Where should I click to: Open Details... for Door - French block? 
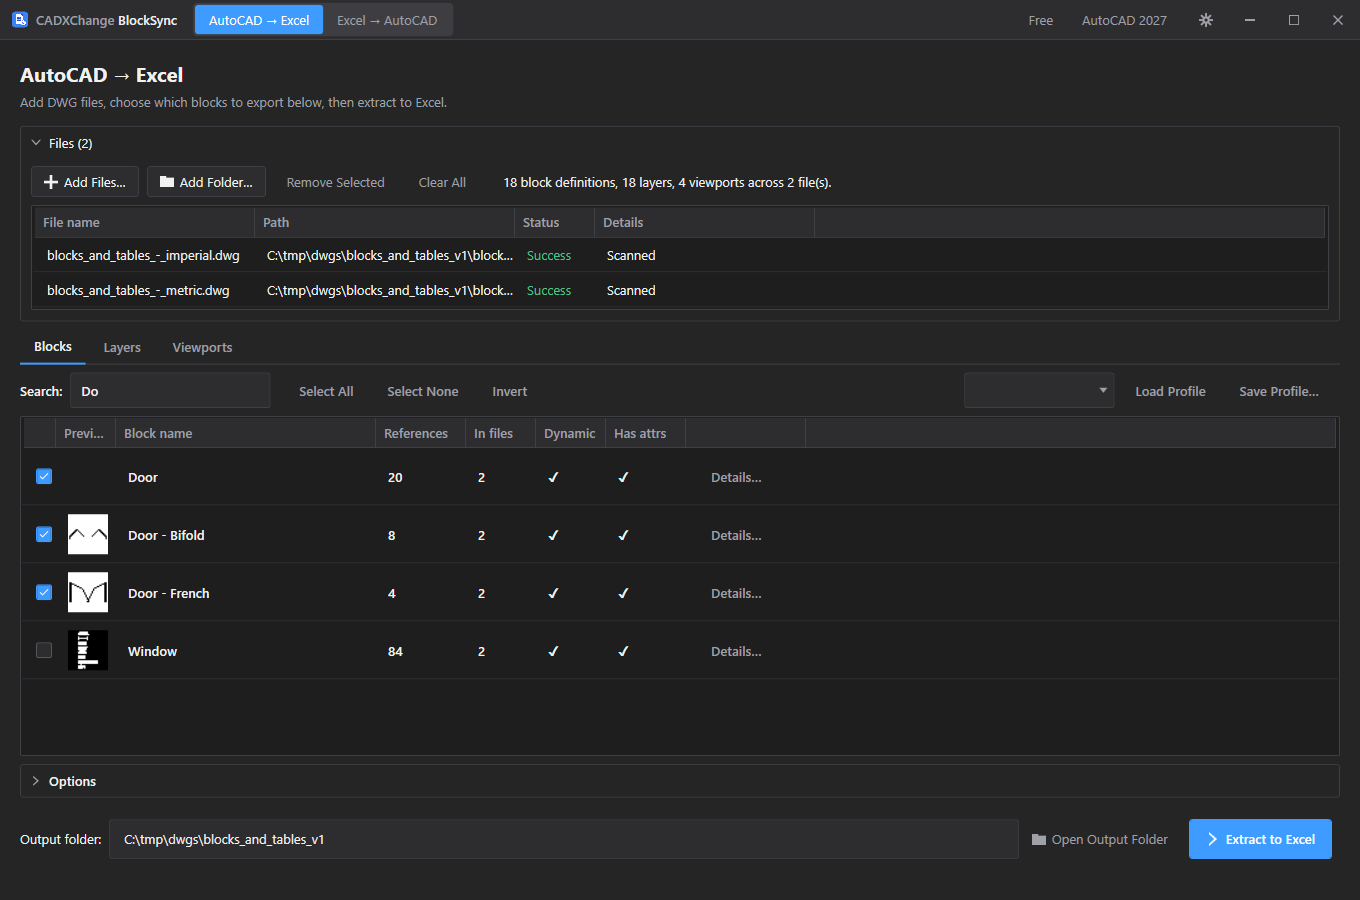click(736, 593)
